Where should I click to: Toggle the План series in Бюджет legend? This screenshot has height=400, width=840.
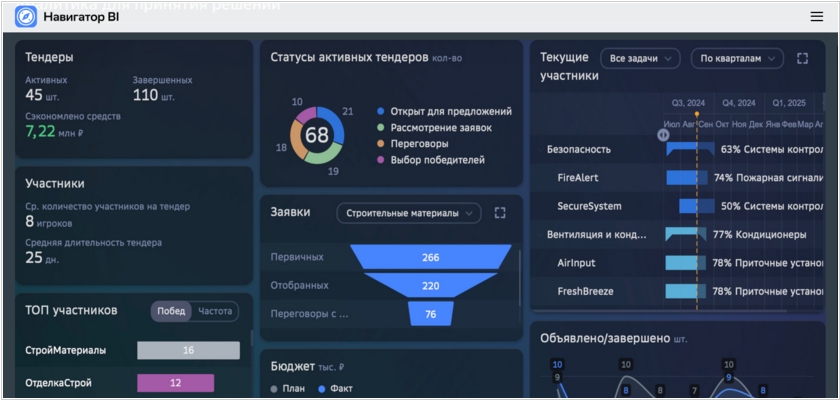point(288,388)
